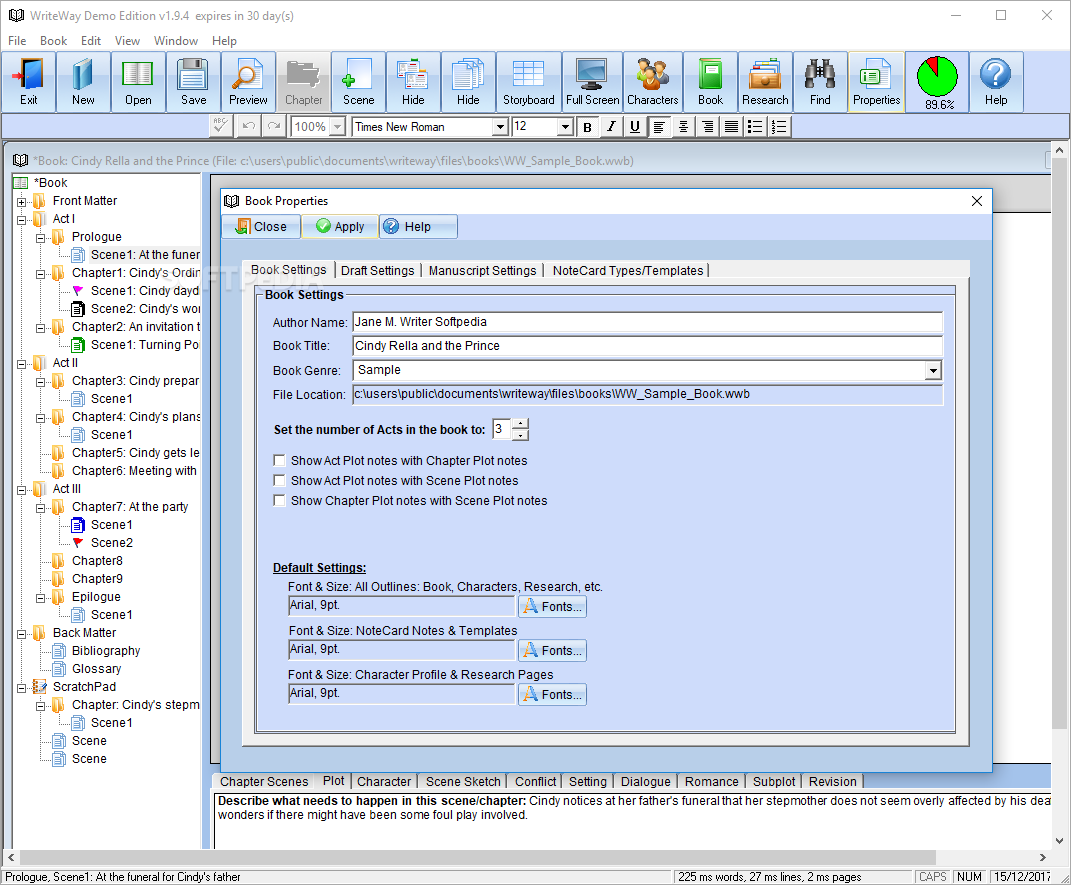
Task: Collapse the Back Matter tree node
Action: point(22,634)
